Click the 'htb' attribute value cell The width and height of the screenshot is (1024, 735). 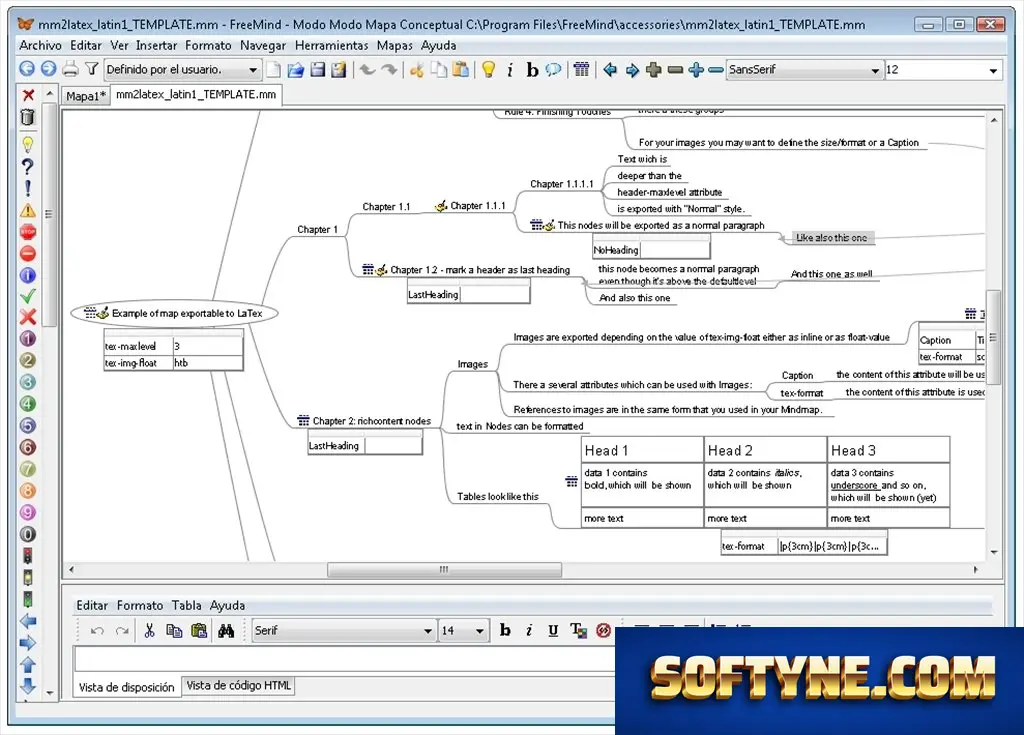coord(208,363)
